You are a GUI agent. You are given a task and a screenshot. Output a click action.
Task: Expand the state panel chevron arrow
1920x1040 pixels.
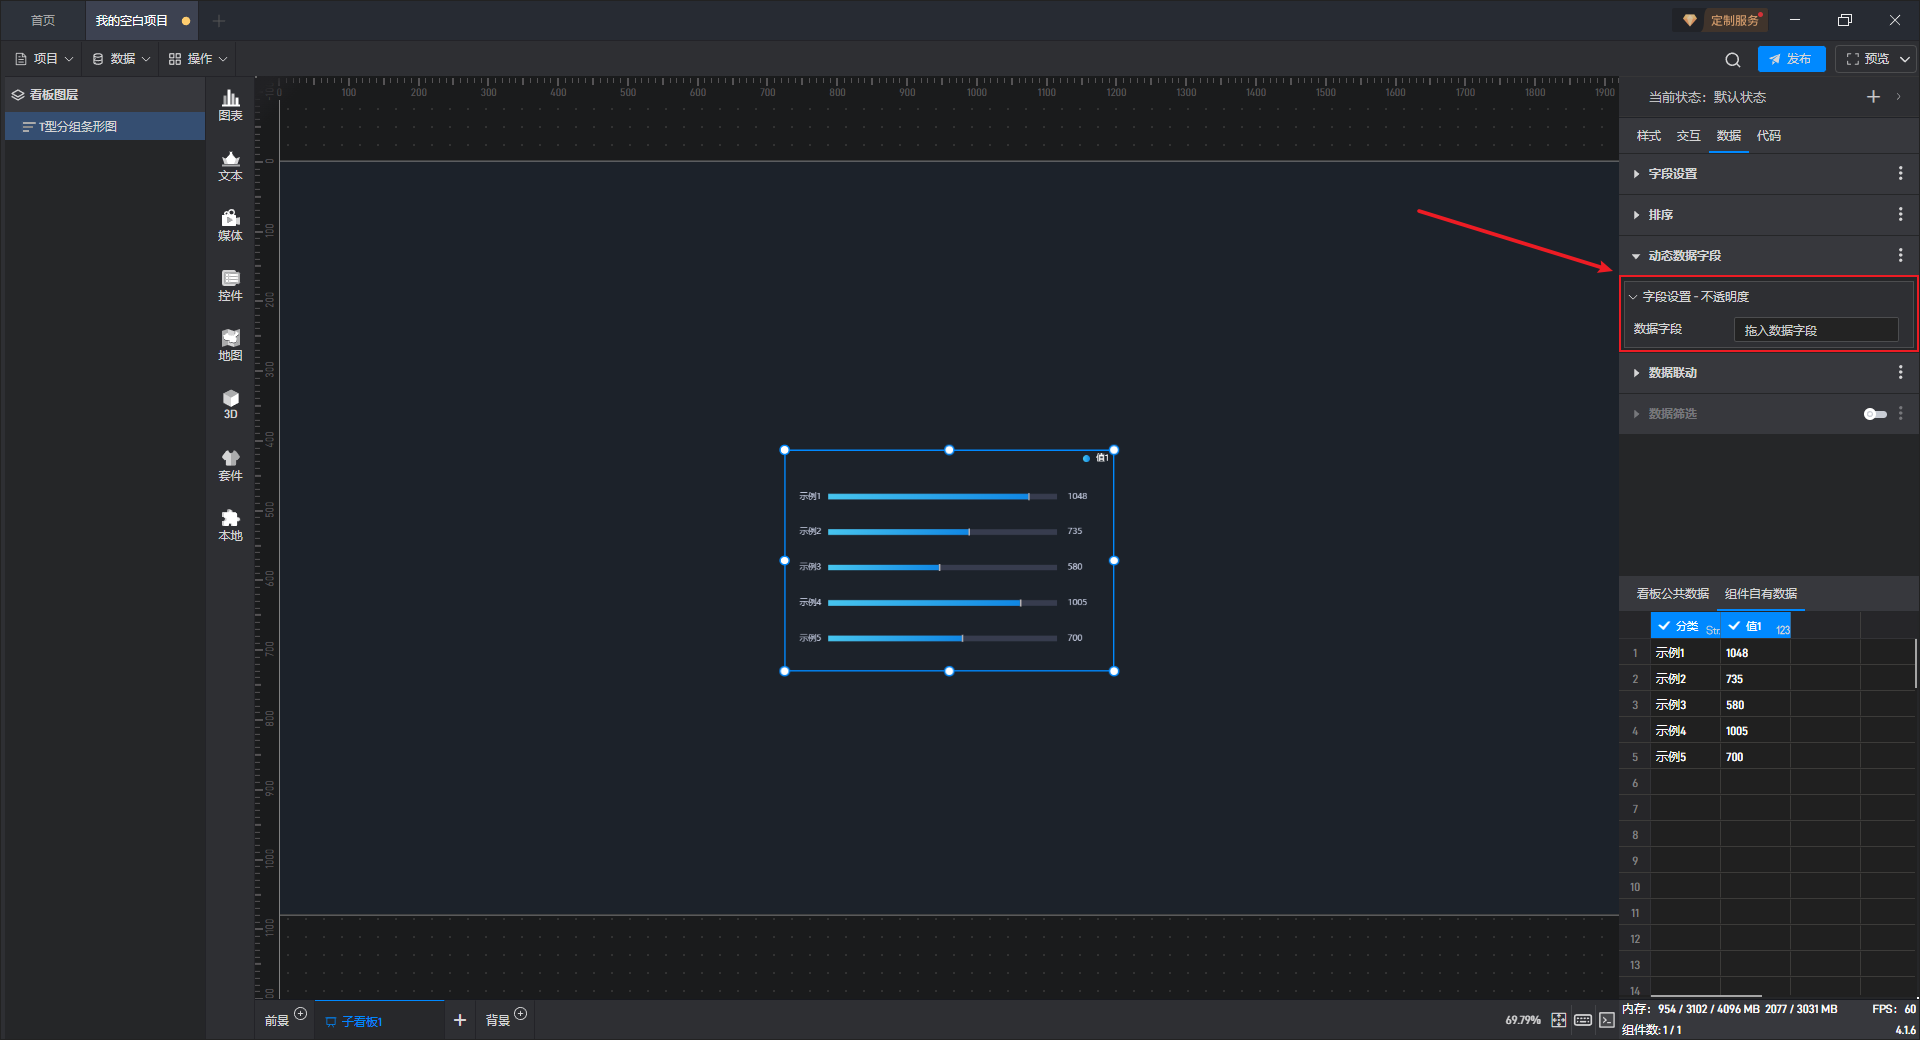(x=1898, y=97)
